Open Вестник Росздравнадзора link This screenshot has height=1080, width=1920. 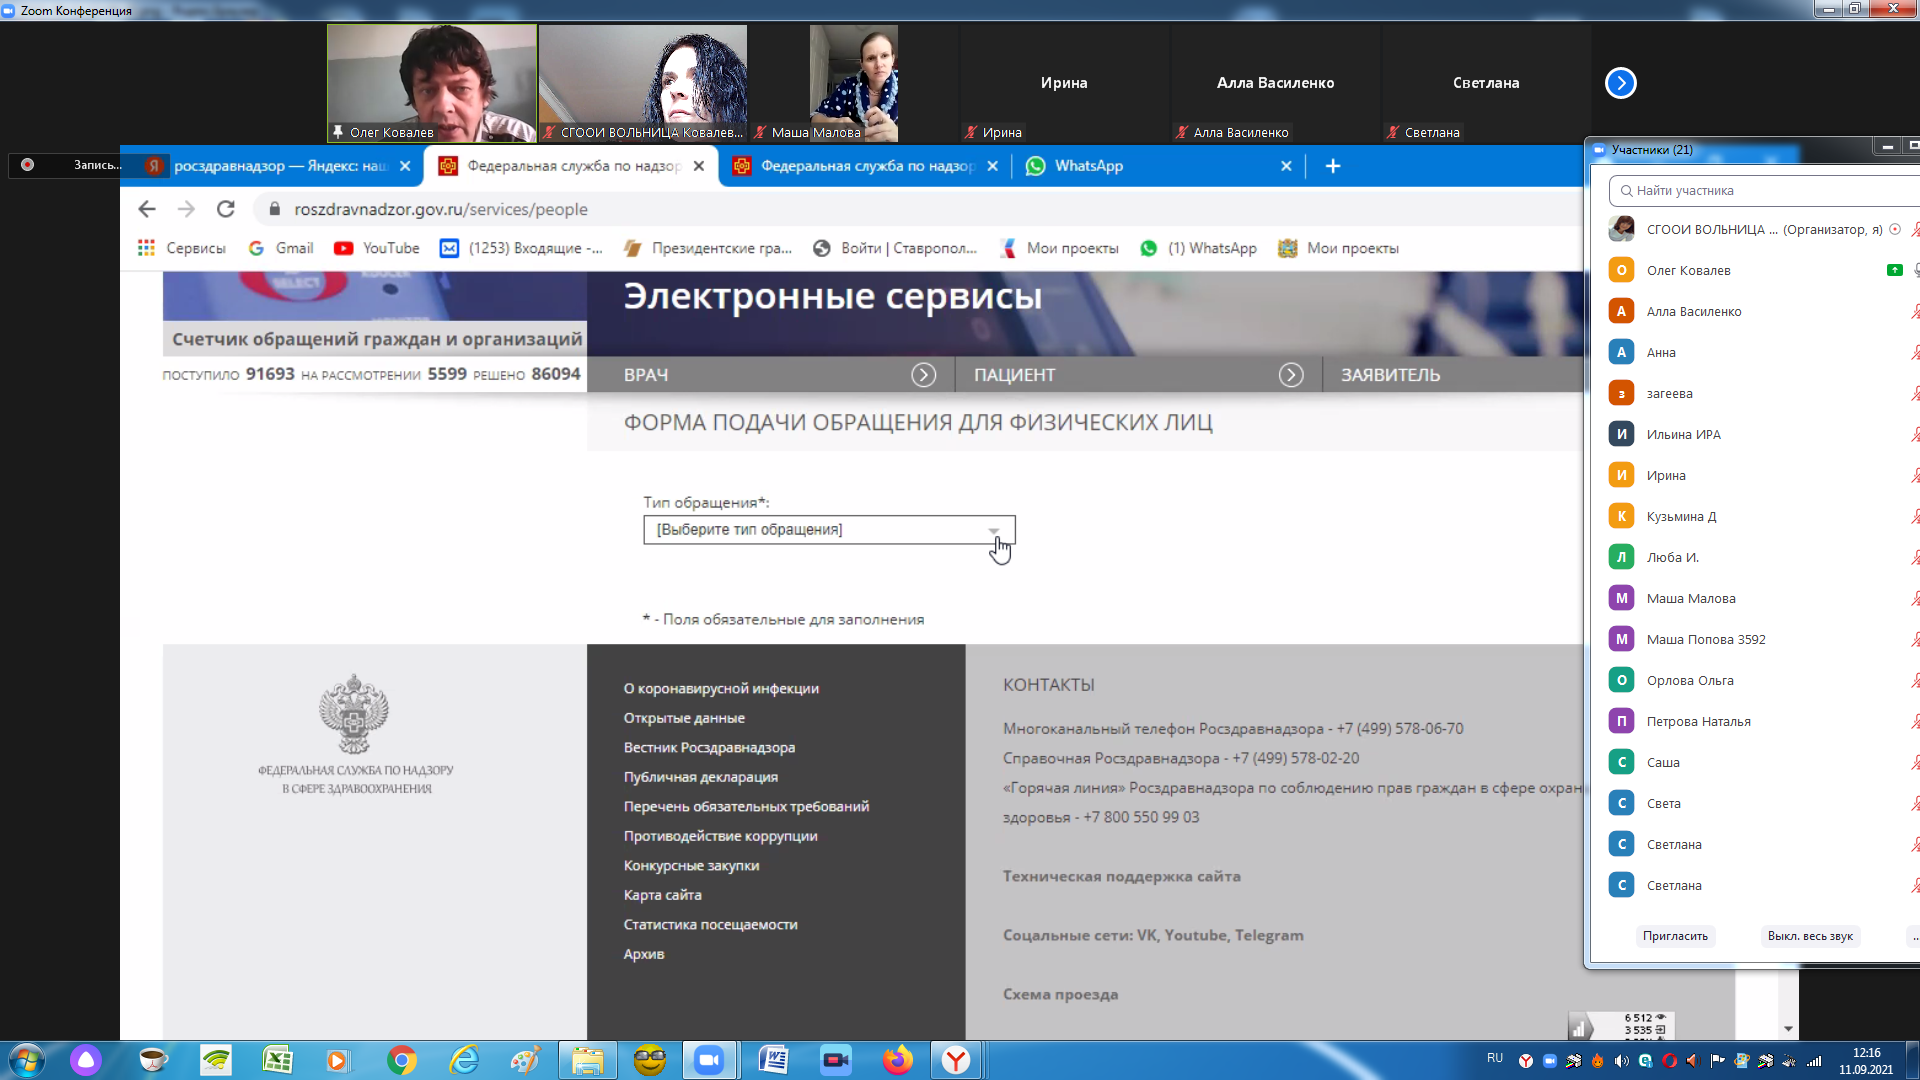coord(709,747)
